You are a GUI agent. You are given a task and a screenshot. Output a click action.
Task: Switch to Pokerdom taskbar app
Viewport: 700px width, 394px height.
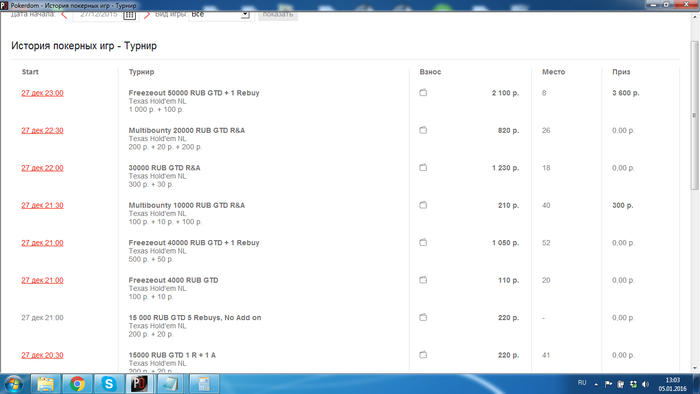[139, 384]
